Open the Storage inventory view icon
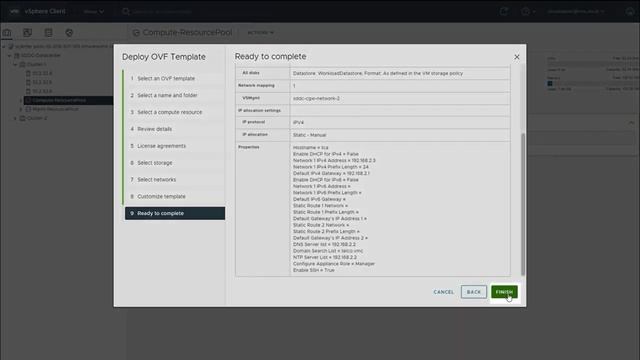Screen dimensions: 640x360 49,33
